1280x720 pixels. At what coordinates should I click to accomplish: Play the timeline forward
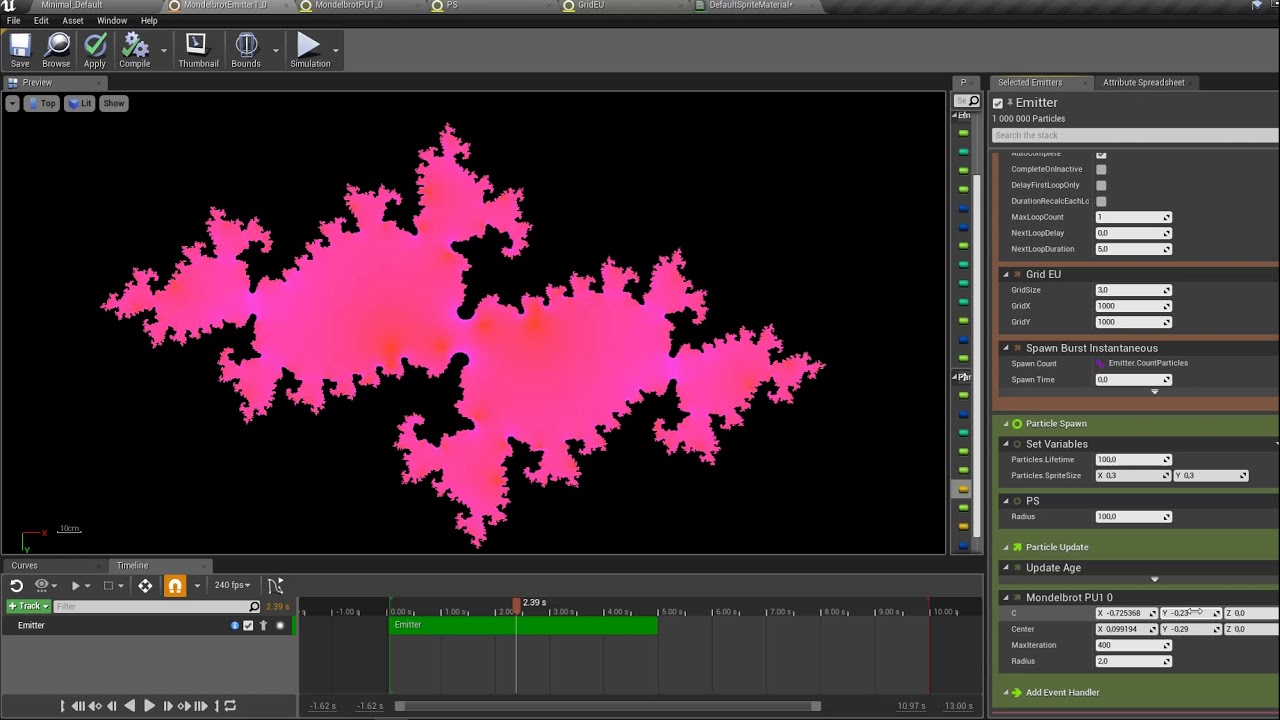coord(149,706)
